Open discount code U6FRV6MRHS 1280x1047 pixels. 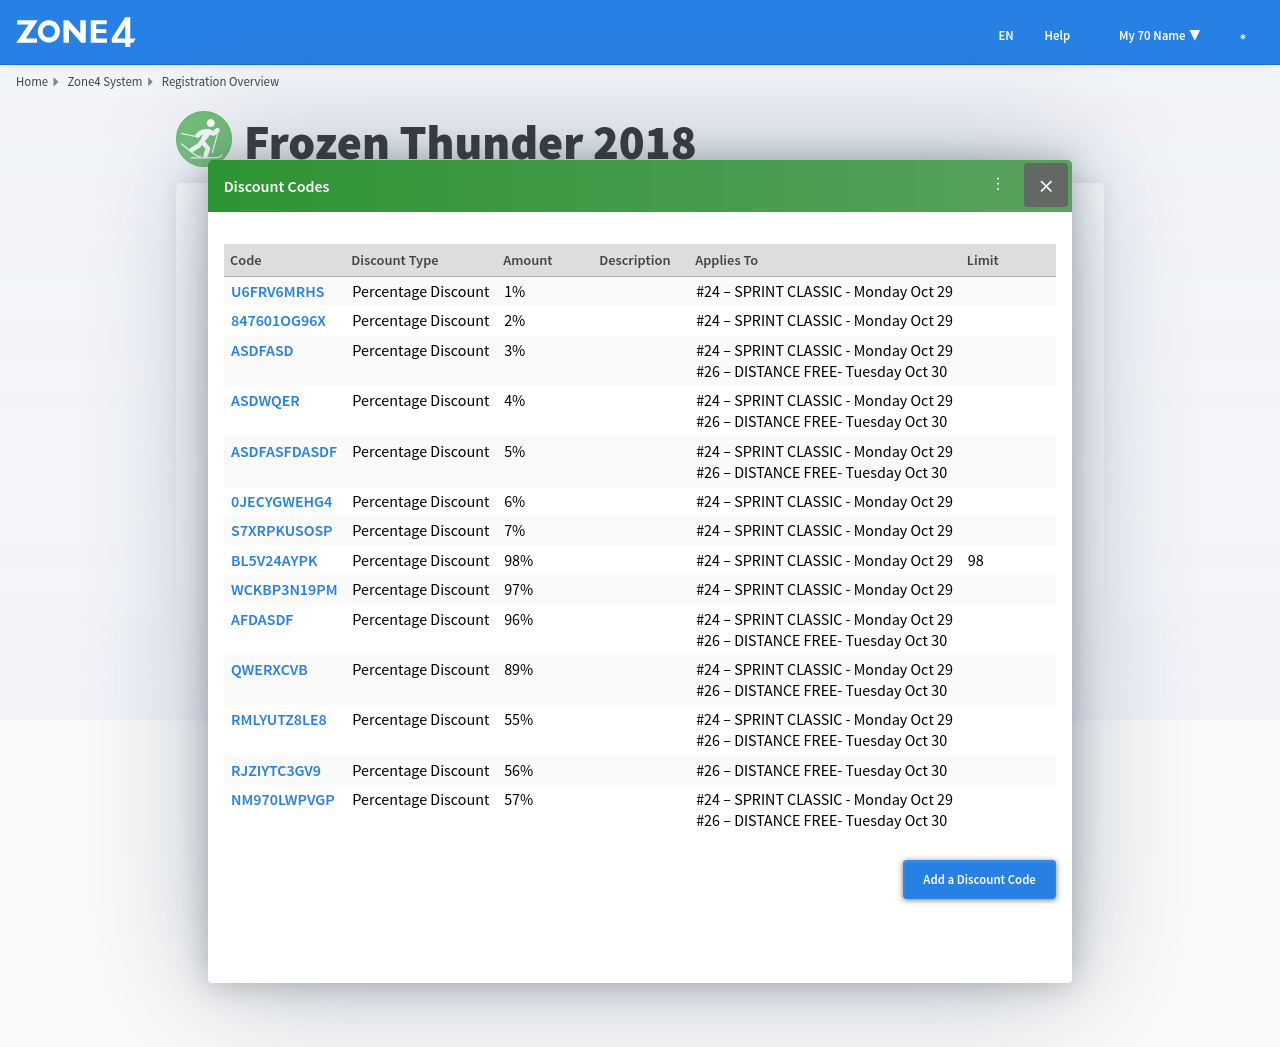pyautogui.click(x=277, y=292)
